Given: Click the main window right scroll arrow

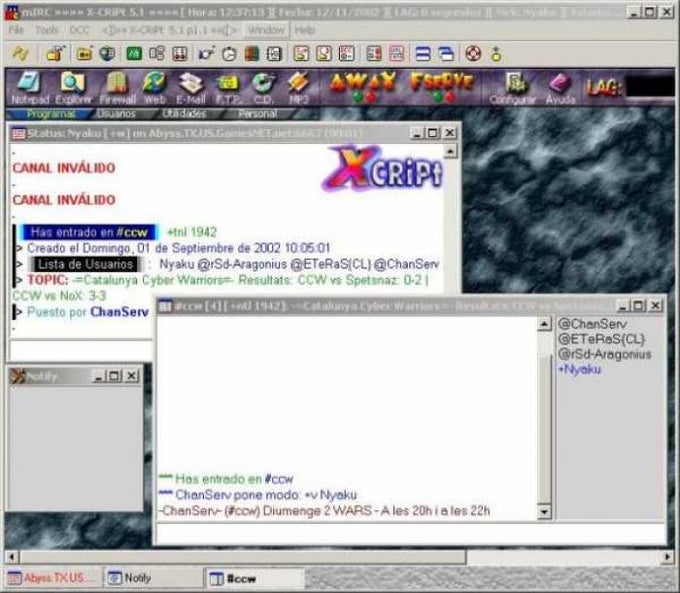Looking at the screenshot, I should click(668, 557).
